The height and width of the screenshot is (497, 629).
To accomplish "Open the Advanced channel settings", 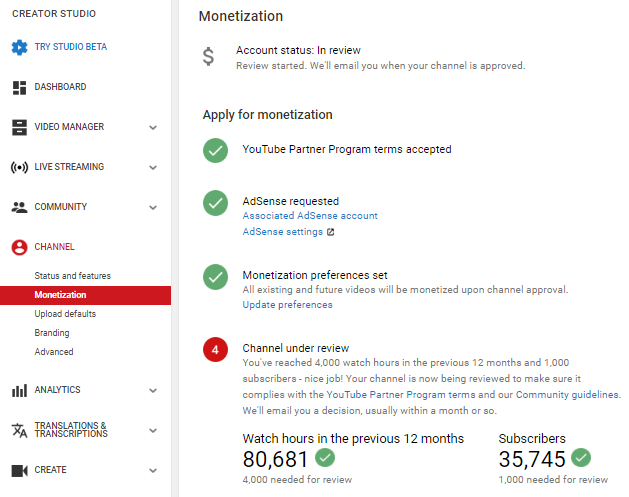I will [x=54, y=352].
